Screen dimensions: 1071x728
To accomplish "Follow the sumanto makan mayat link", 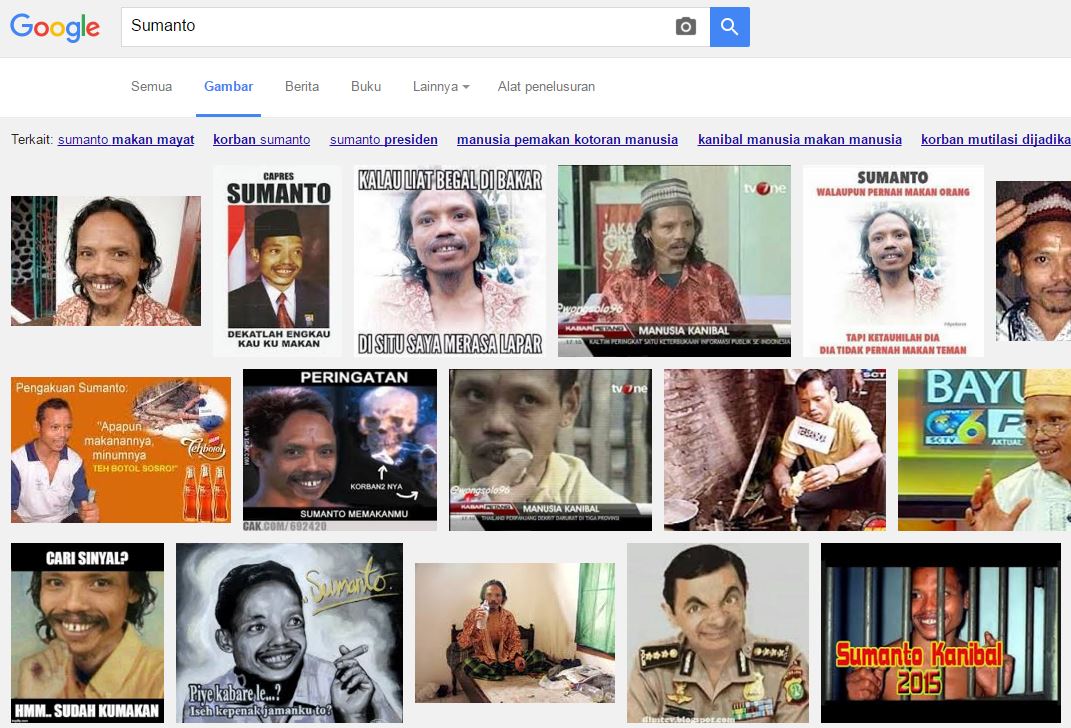I will tap(126, 140).
